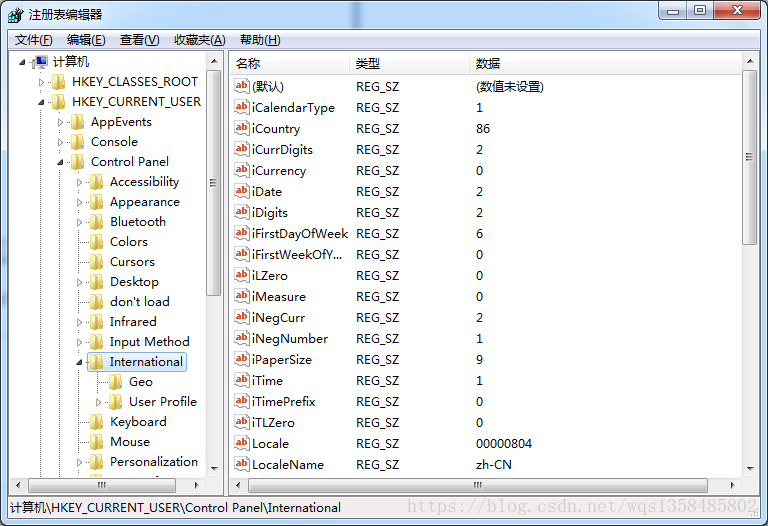This screenshot has width=768, height=526.
Task: Click the string icon beside Locale
Action: (241, 444)
